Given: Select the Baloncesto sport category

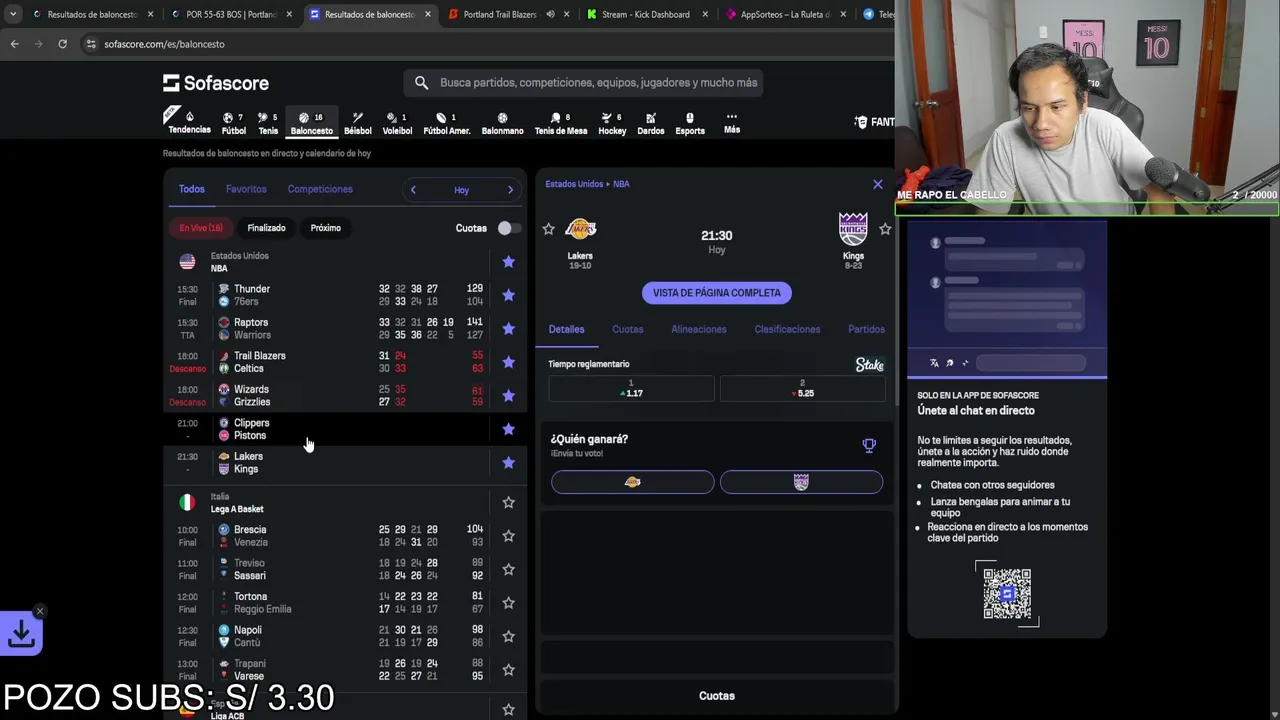Looking at the screenshot, I should pyautogui.click(x=311, y=123).
